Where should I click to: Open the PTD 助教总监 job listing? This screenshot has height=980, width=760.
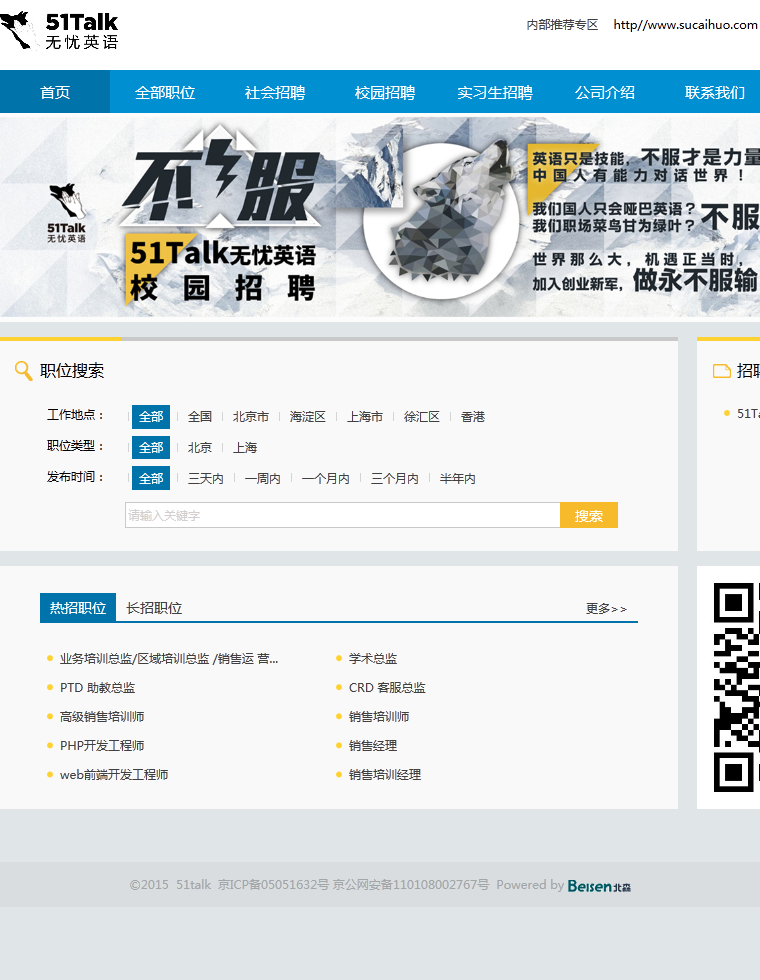pyautogui.click(x=98, y=688)
